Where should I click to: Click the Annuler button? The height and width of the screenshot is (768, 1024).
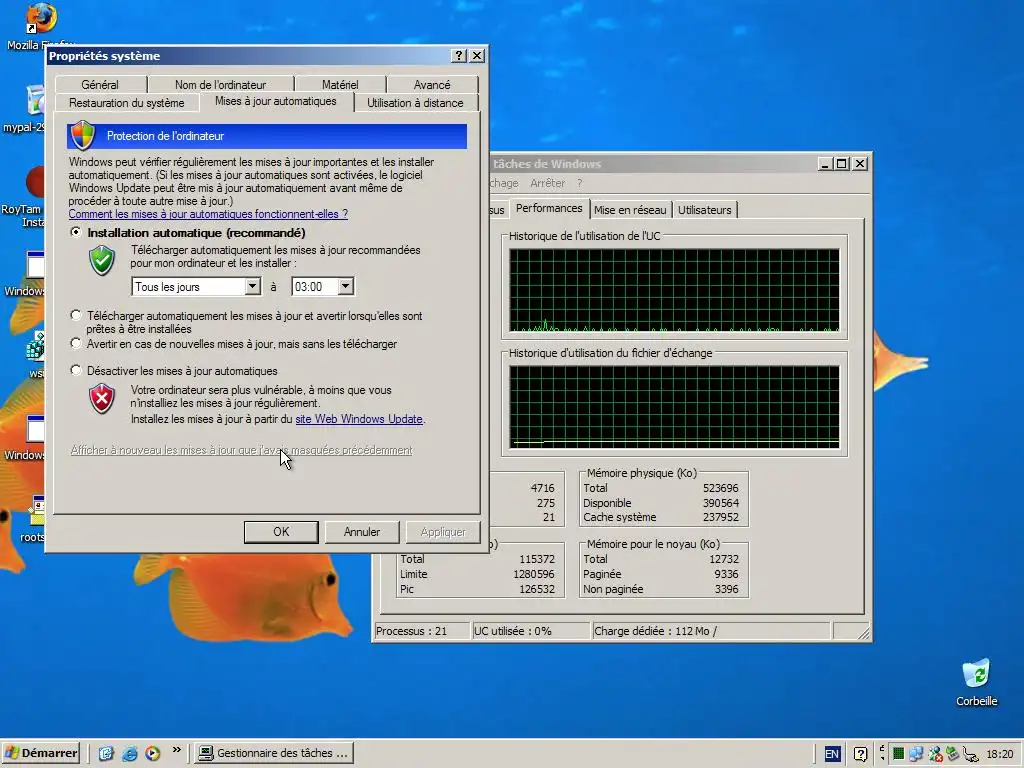[362, 532]
